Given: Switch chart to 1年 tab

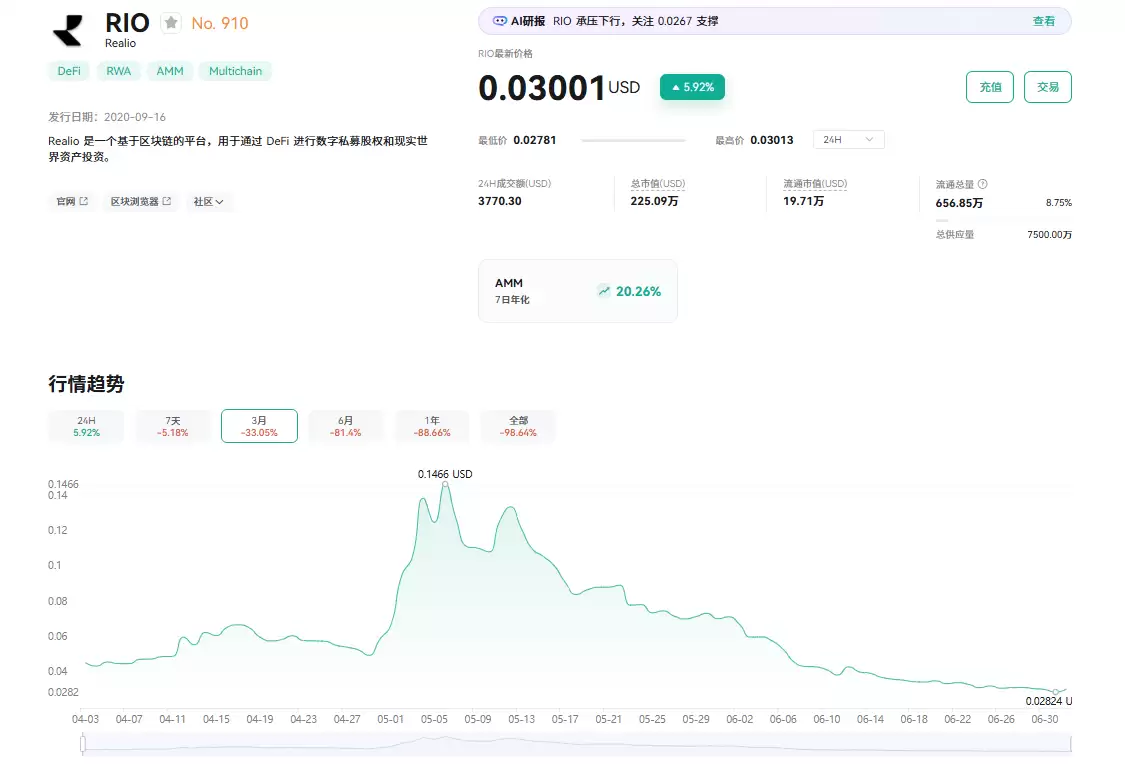Looking at the screenshot, I should coord(432,426).
